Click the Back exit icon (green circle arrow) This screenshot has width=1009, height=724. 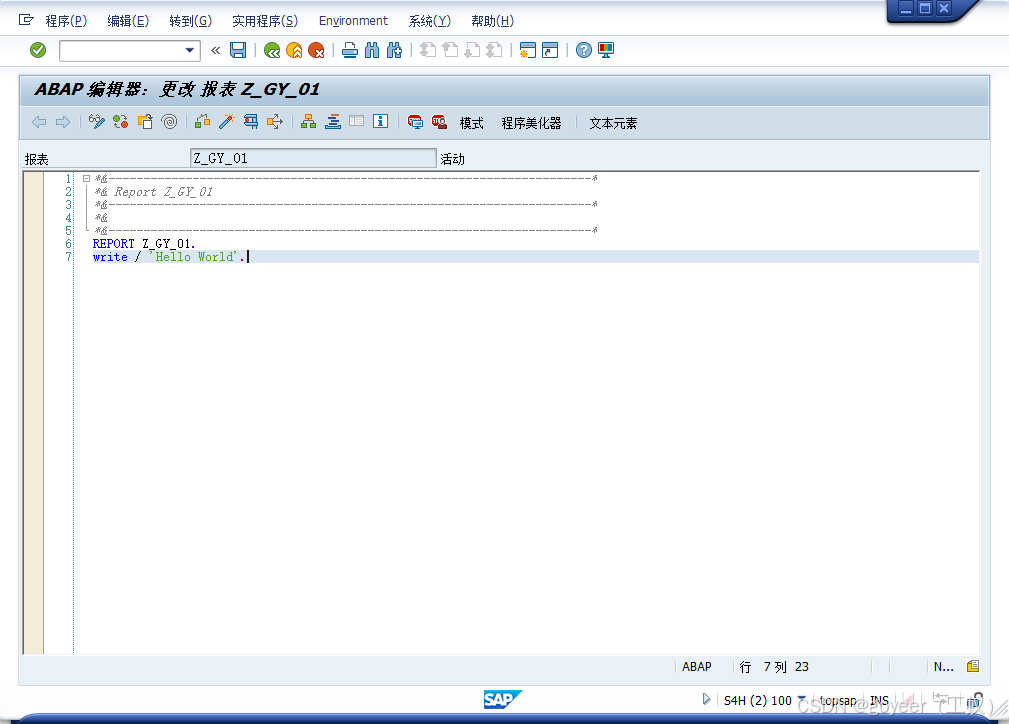tap(273, 49)
